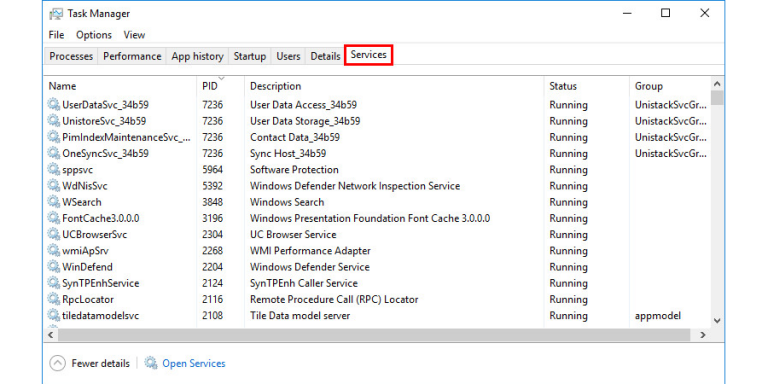Click the gear icon beside WdNisSvc
The image size is (768, 384).
pos(53,186)
